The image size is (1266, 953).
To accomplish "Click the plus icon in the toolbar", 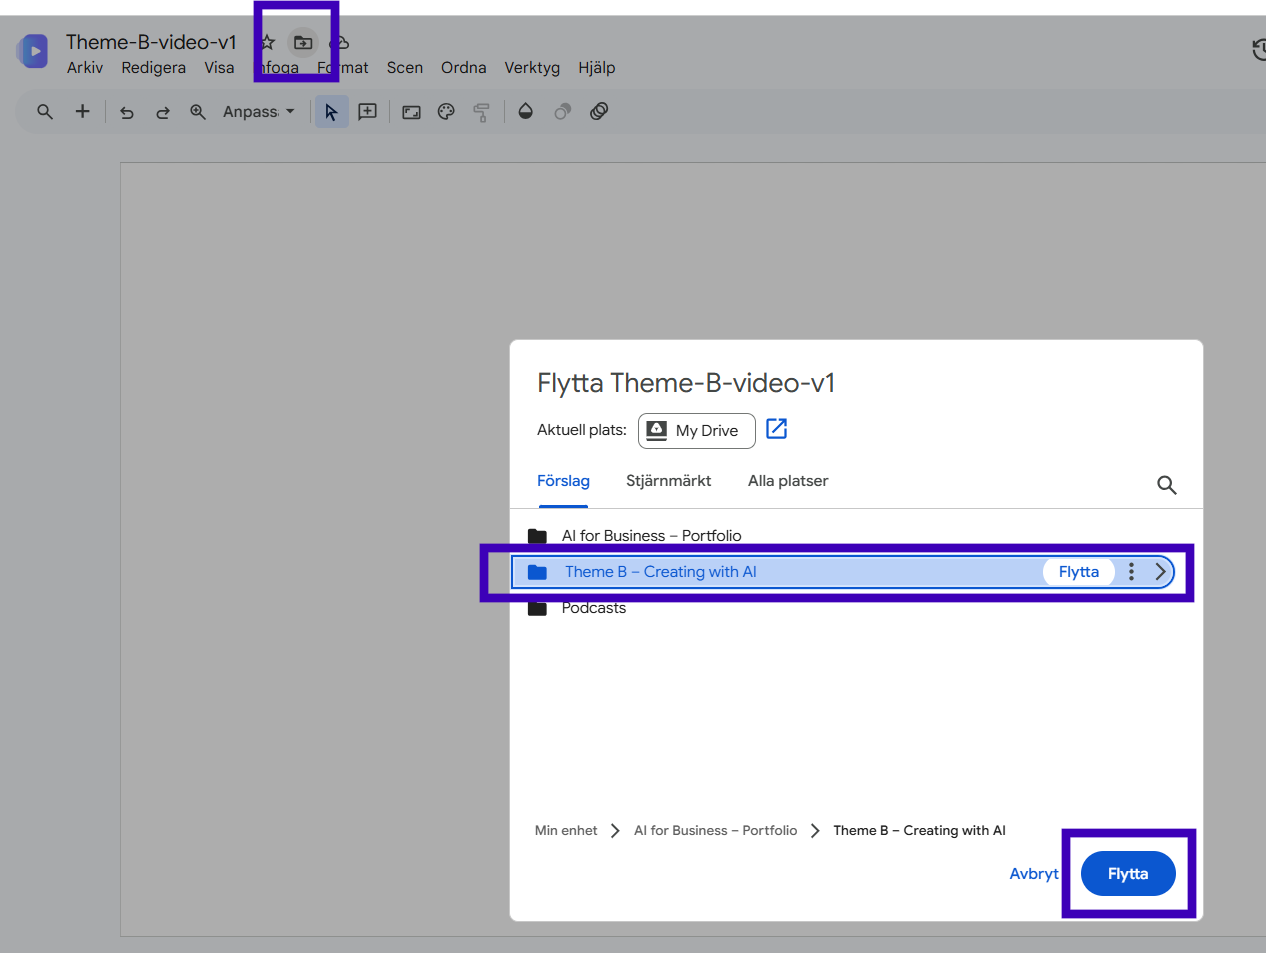I will [x=83, y=112].
